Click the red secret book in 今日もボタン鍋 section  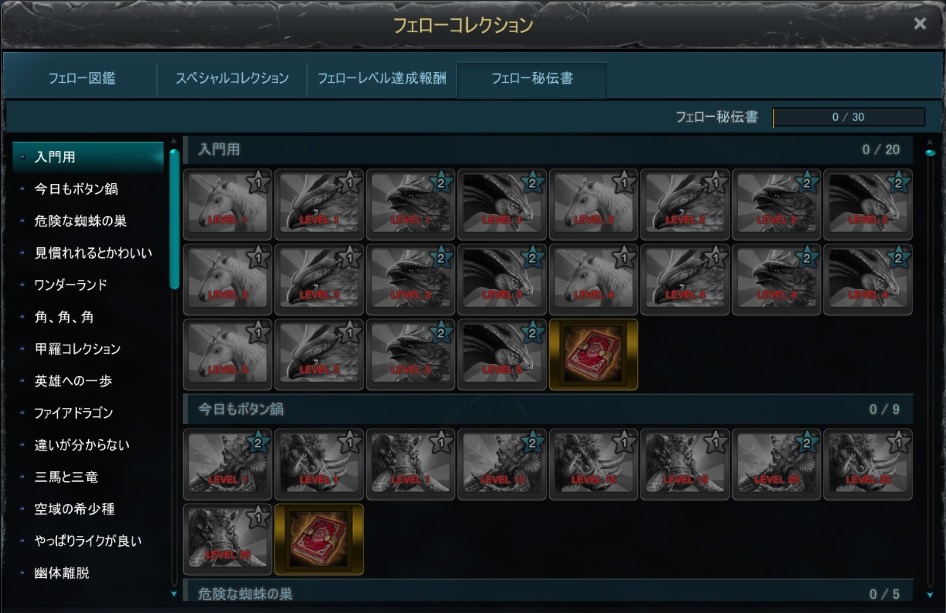[319, 539]
